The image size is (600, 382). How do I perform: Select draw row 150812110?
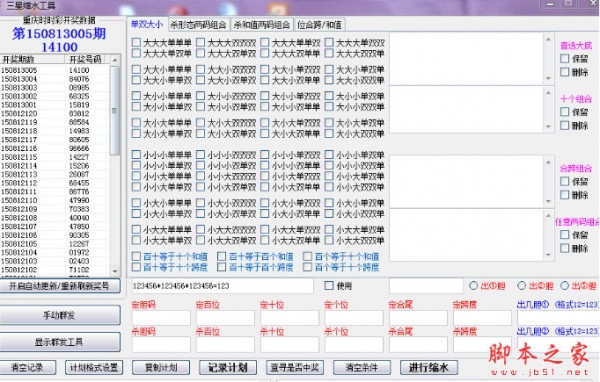(x=54, y=200)
